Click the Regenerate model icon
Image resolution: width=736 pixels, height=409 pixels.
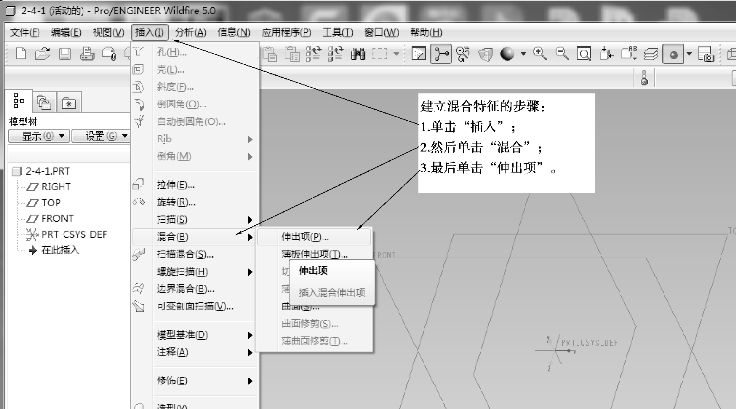coord(314,54)
